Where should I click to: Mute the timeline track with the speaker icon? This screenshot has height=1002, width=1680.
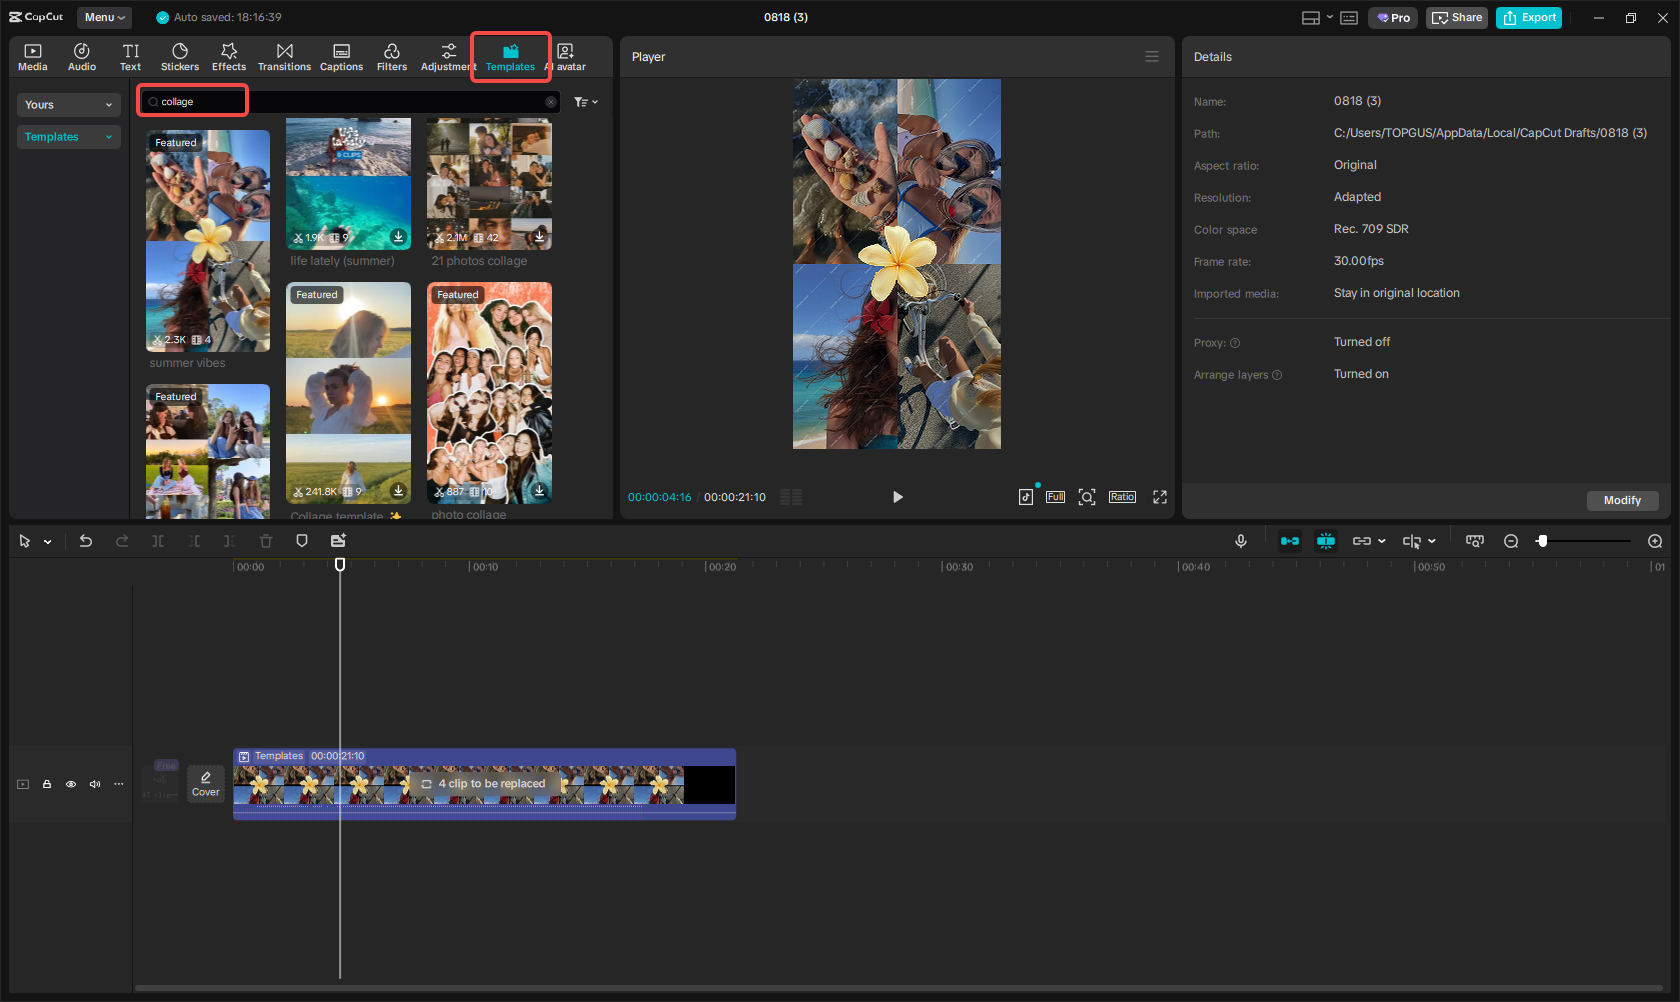(x=95, y=784)
